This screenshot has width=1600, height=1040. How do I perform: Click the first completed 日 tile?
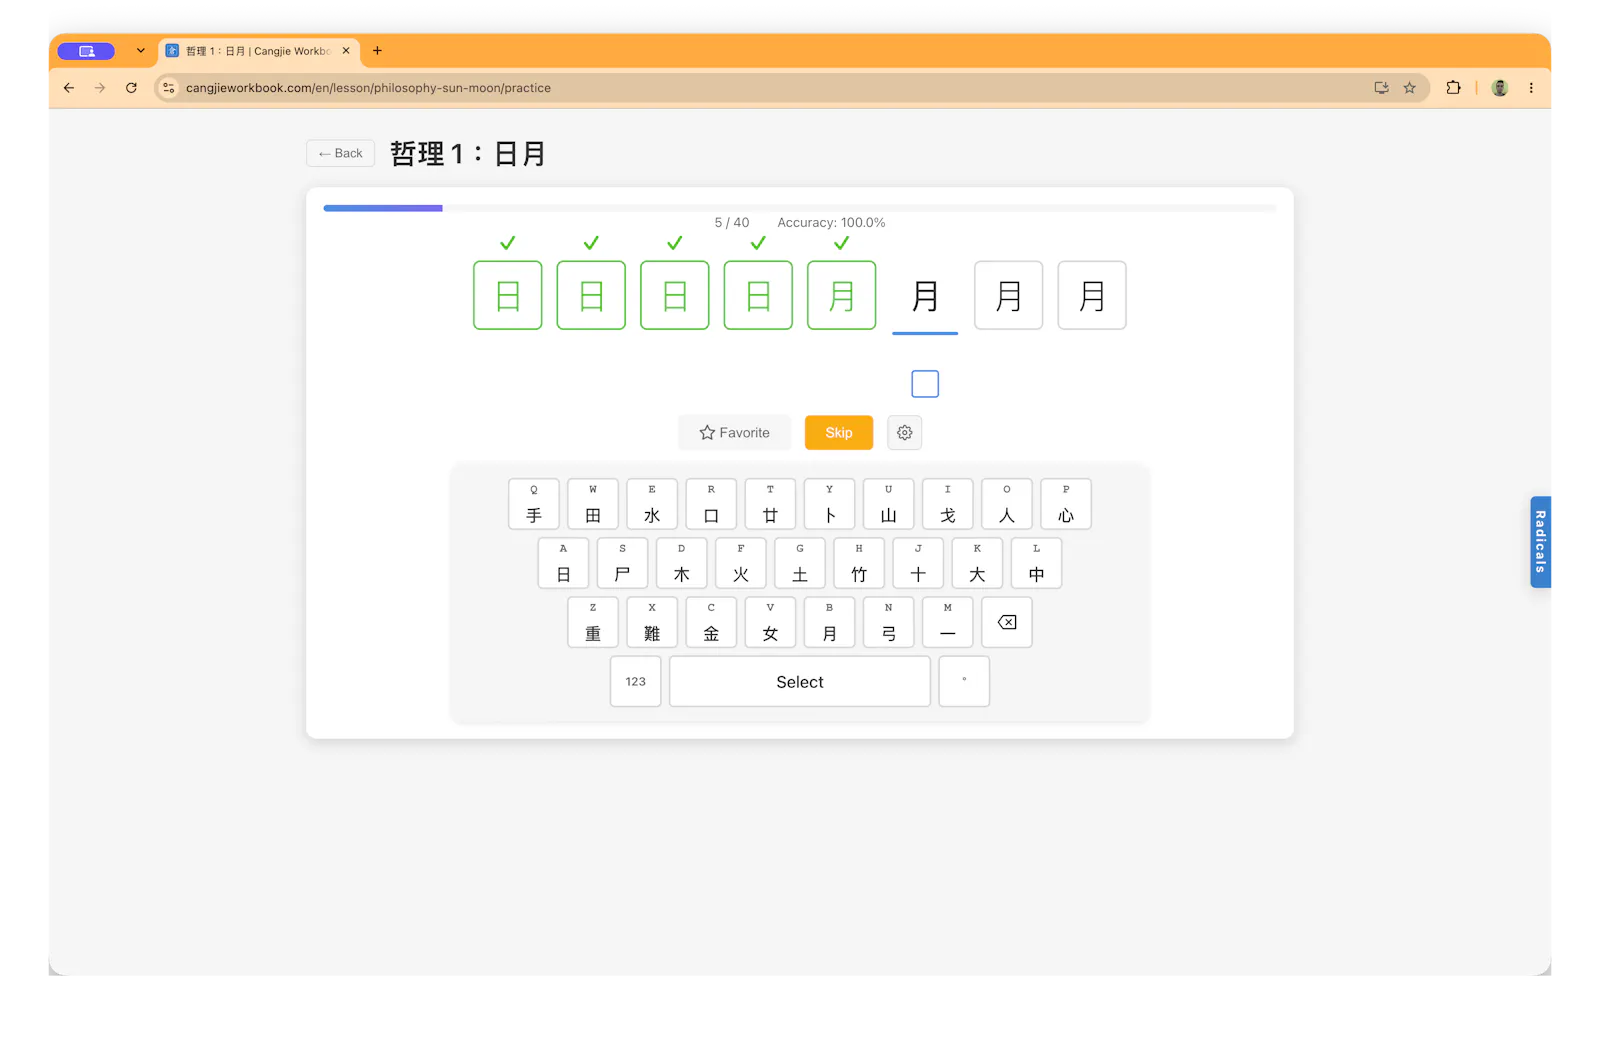click(508, 295)
